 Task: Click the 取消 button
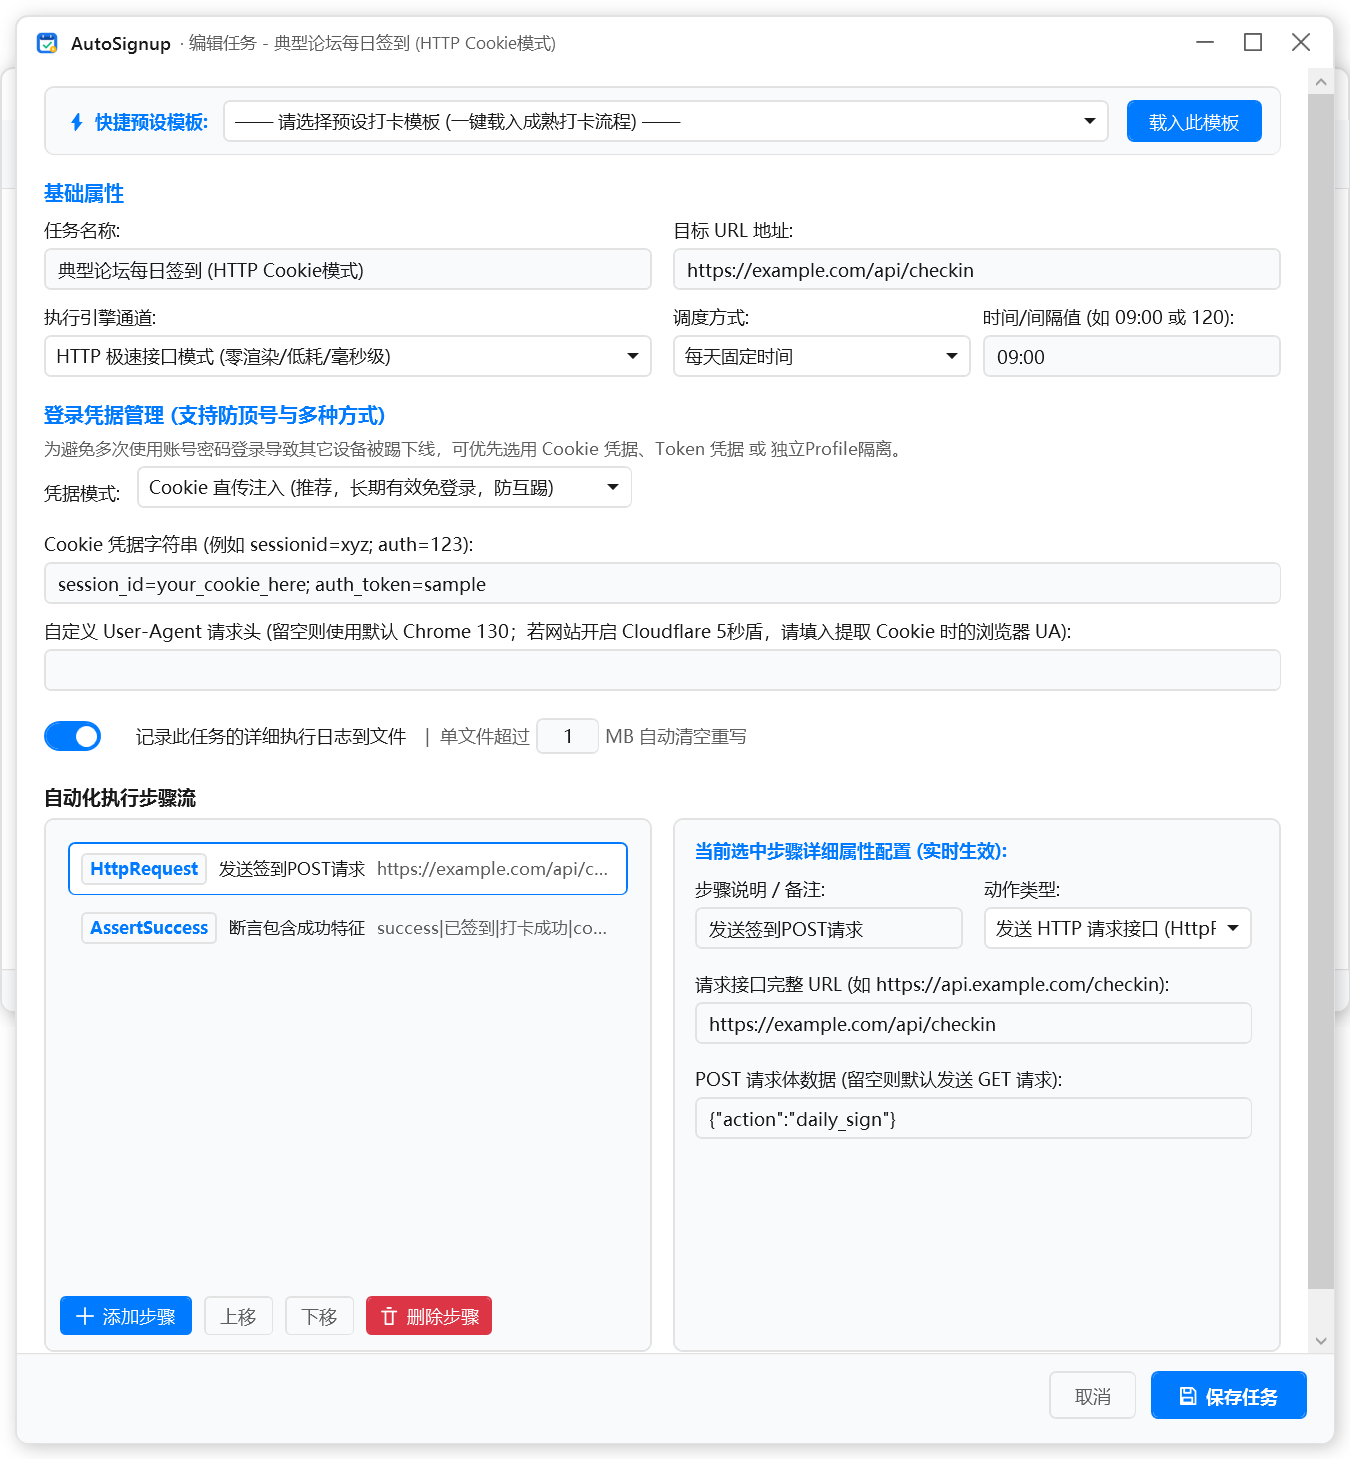pos(1092,1395)
